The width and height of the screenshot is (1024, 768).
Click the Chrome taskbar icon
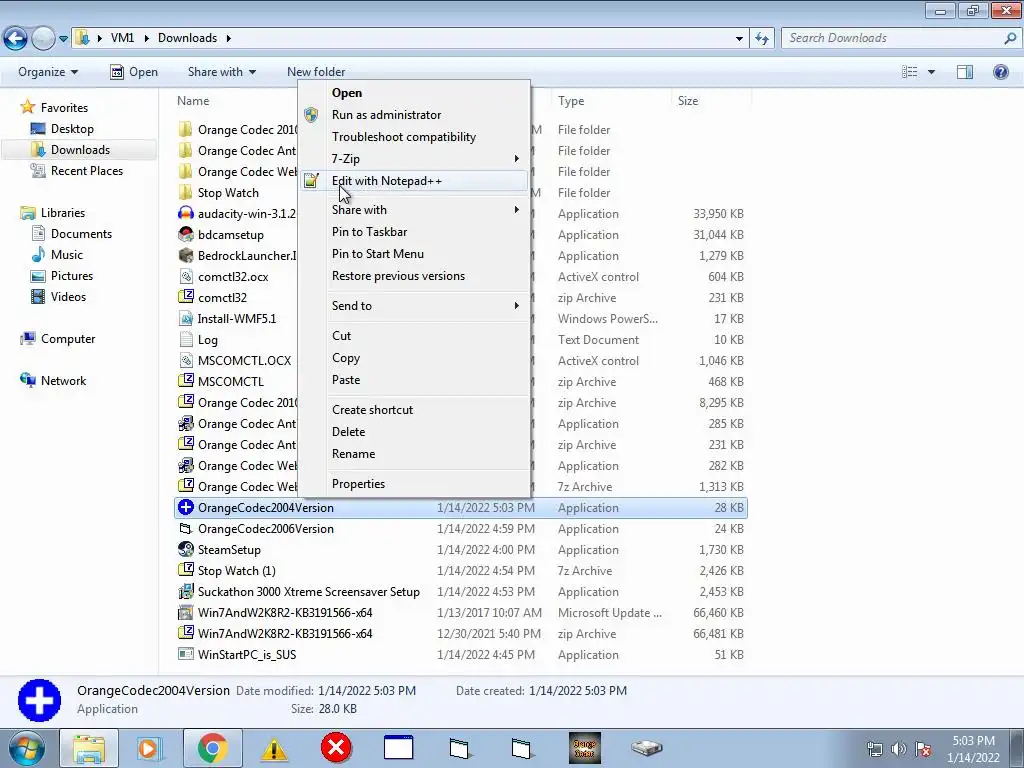coord(212,748)
